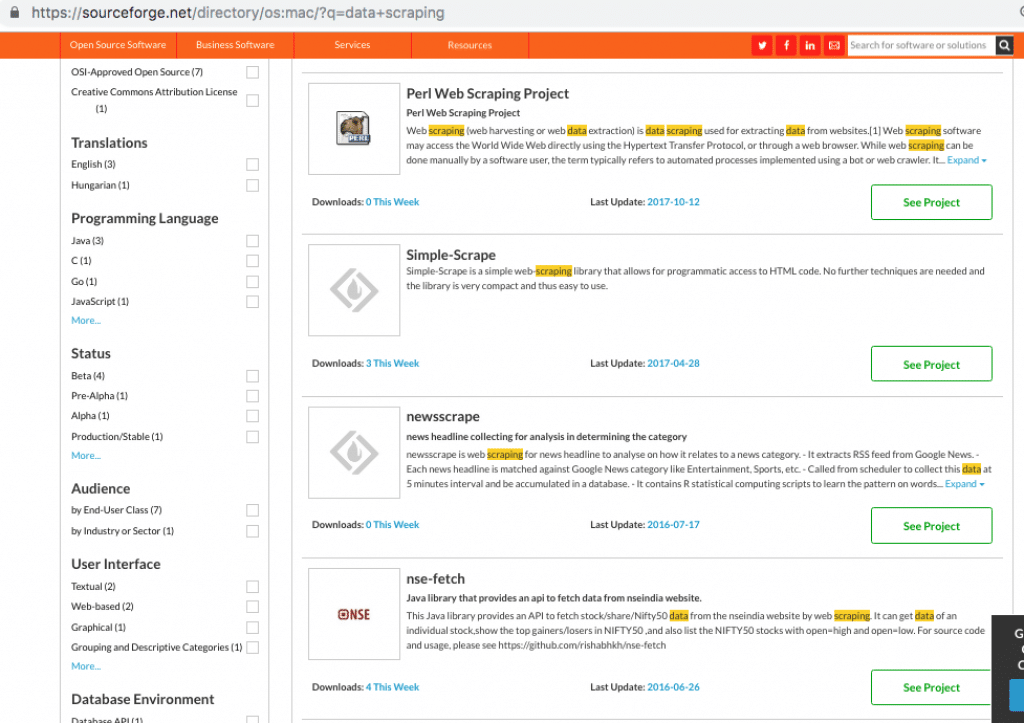Check the Production/Stable status filter
The width and height of the screenshot is (1024, 723).
(252, 437)
